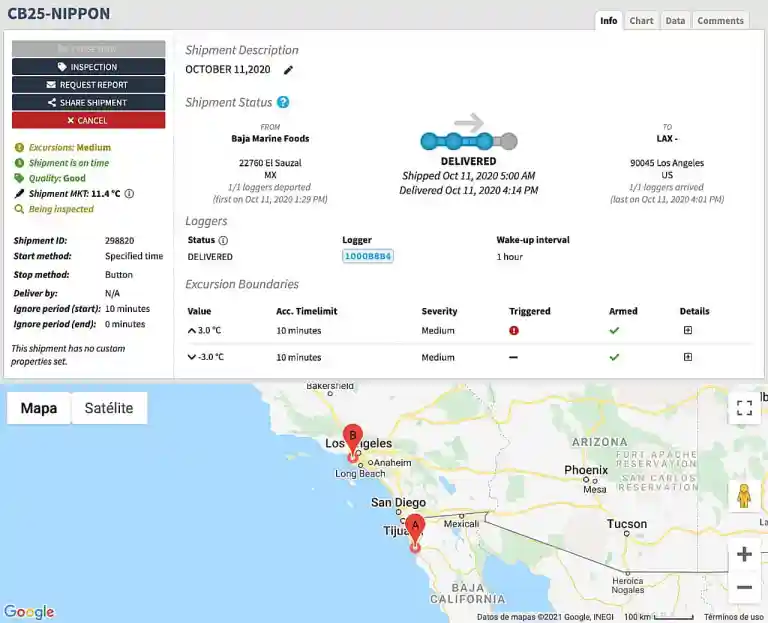Click the Being inspected magnifier icon
This screenshot has height=623, width=768.
pyautogui.click(x=19, y=209)
